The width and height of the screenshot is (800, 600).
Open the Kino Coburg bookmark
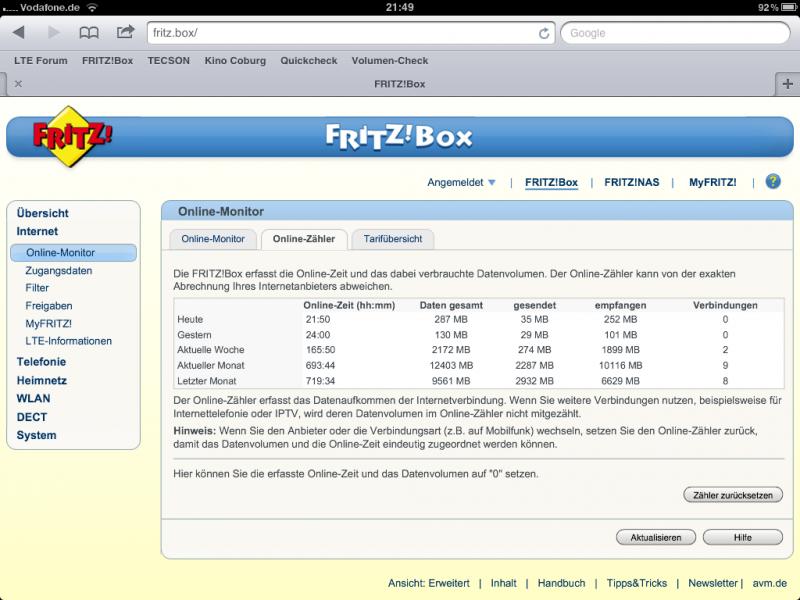(235, 61)
